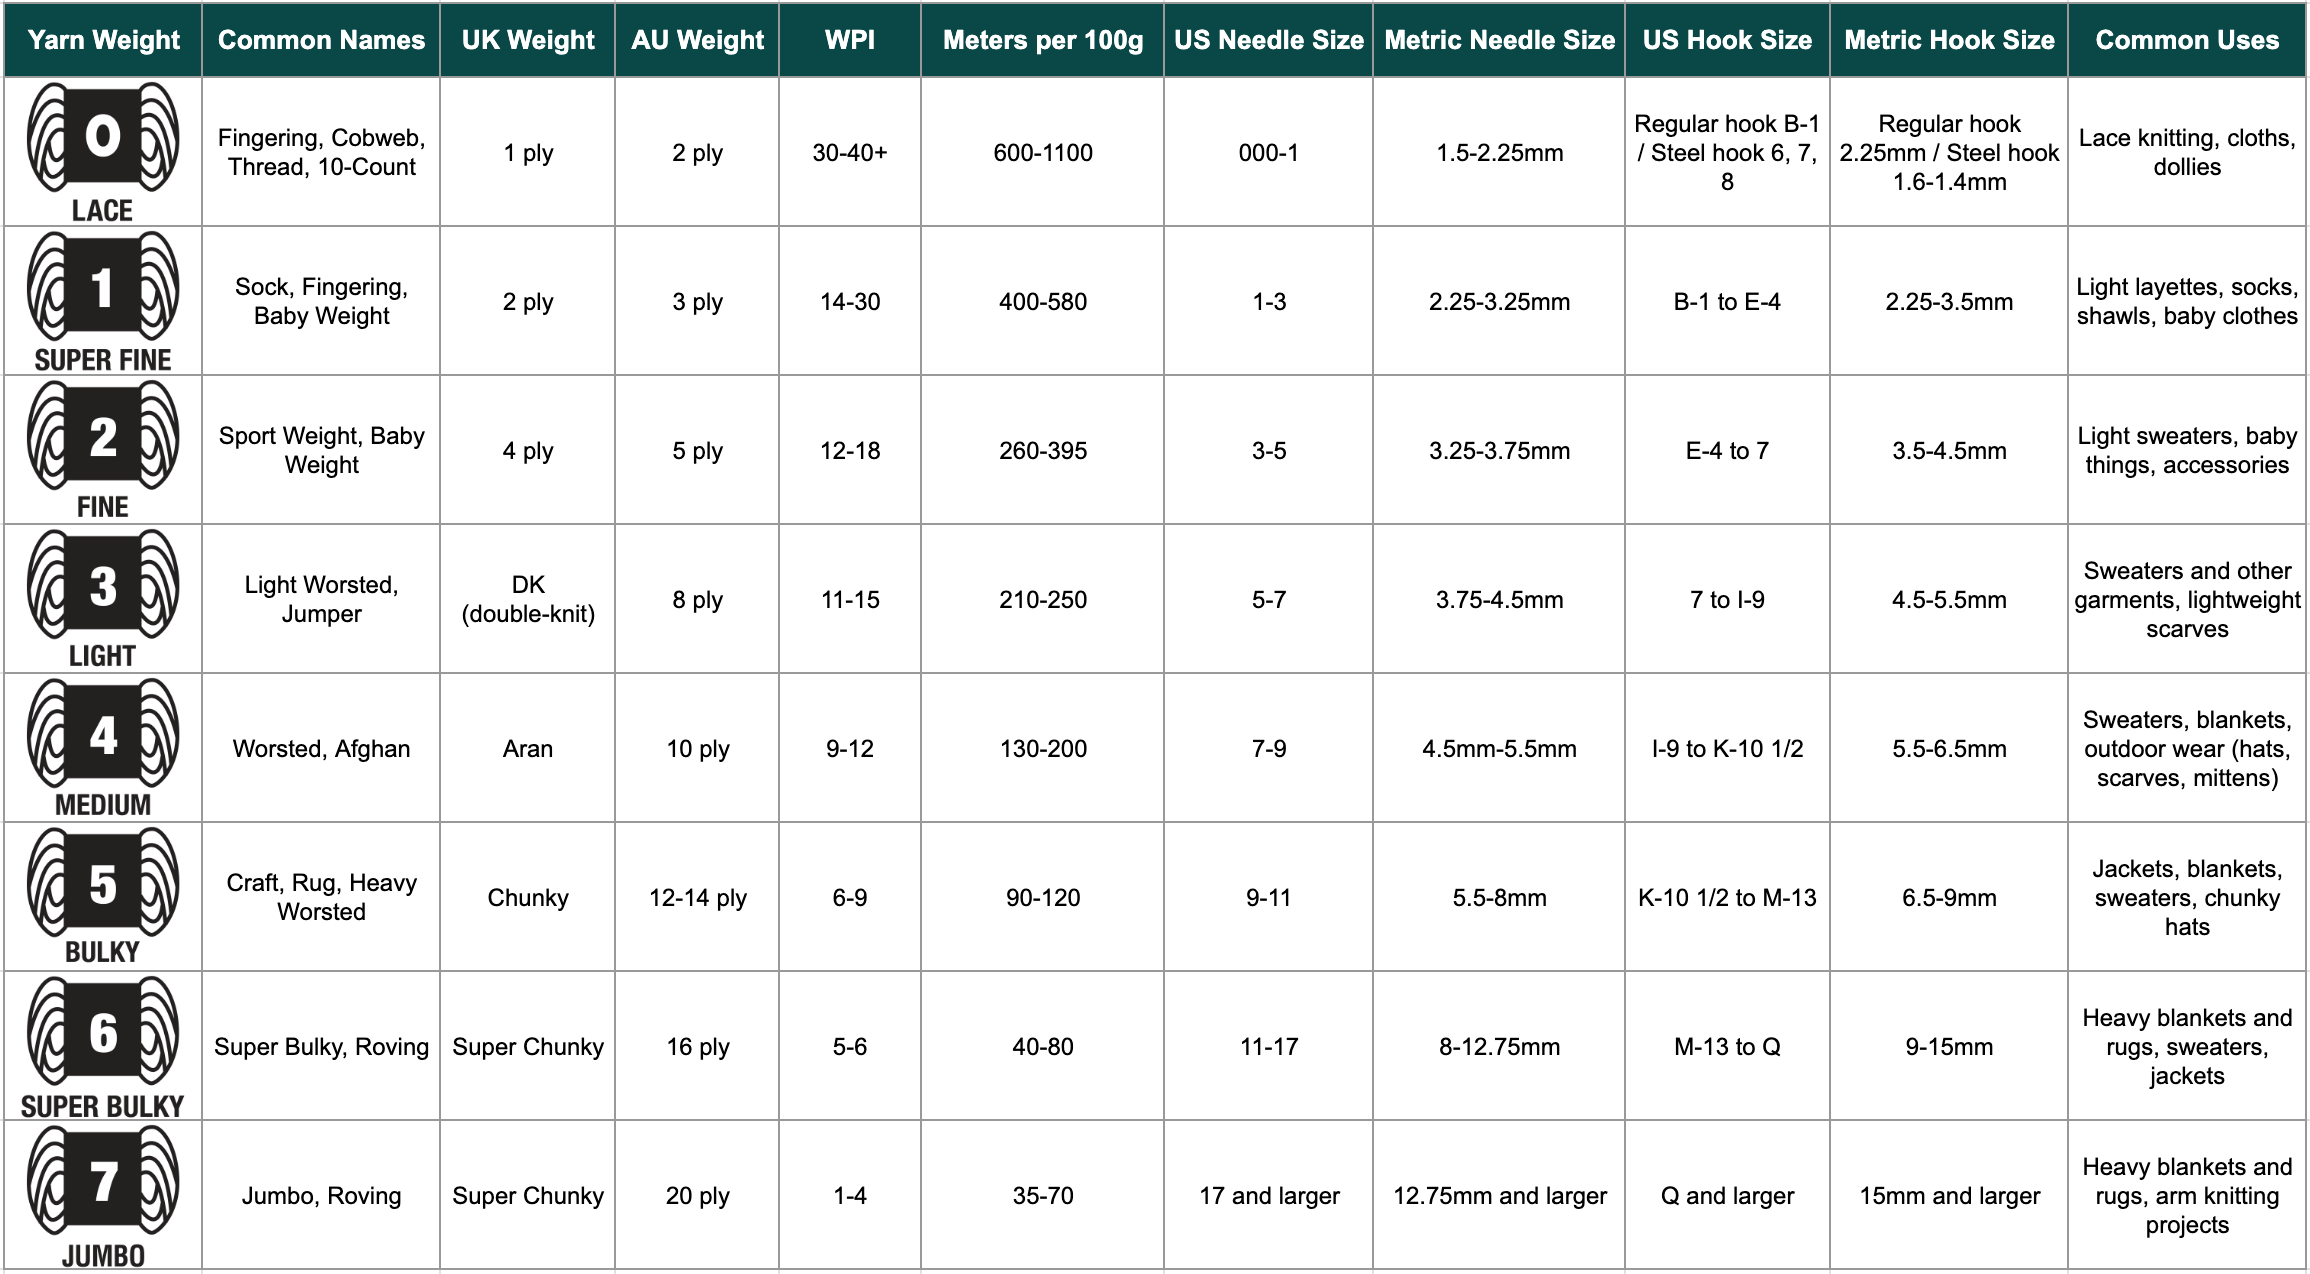The image size is (2310, 1274).
Task: Select the Common Uses column header
Action: 2187,40
